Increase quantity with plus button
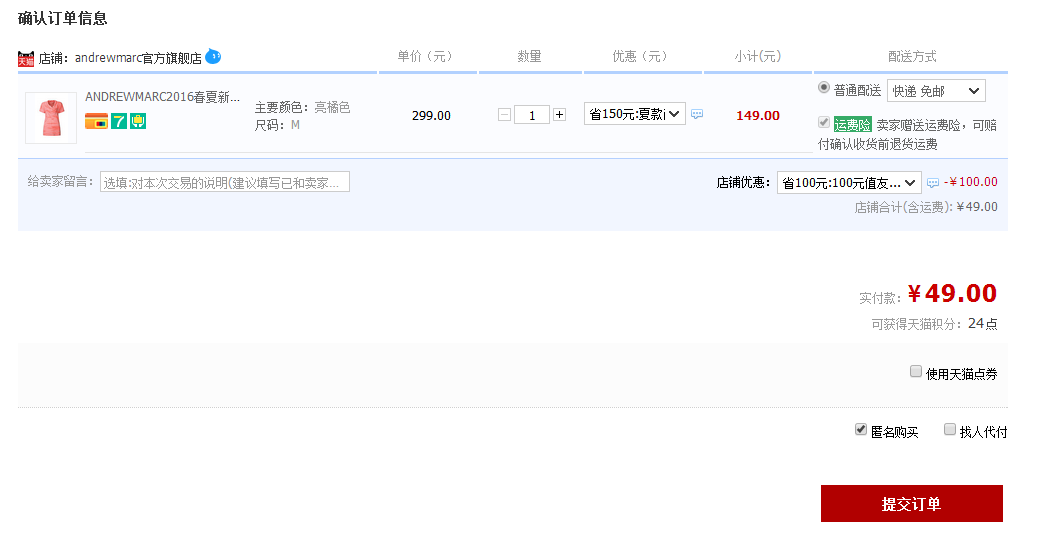The height and width of the screenshot is (549, 1039). [559, 115]
